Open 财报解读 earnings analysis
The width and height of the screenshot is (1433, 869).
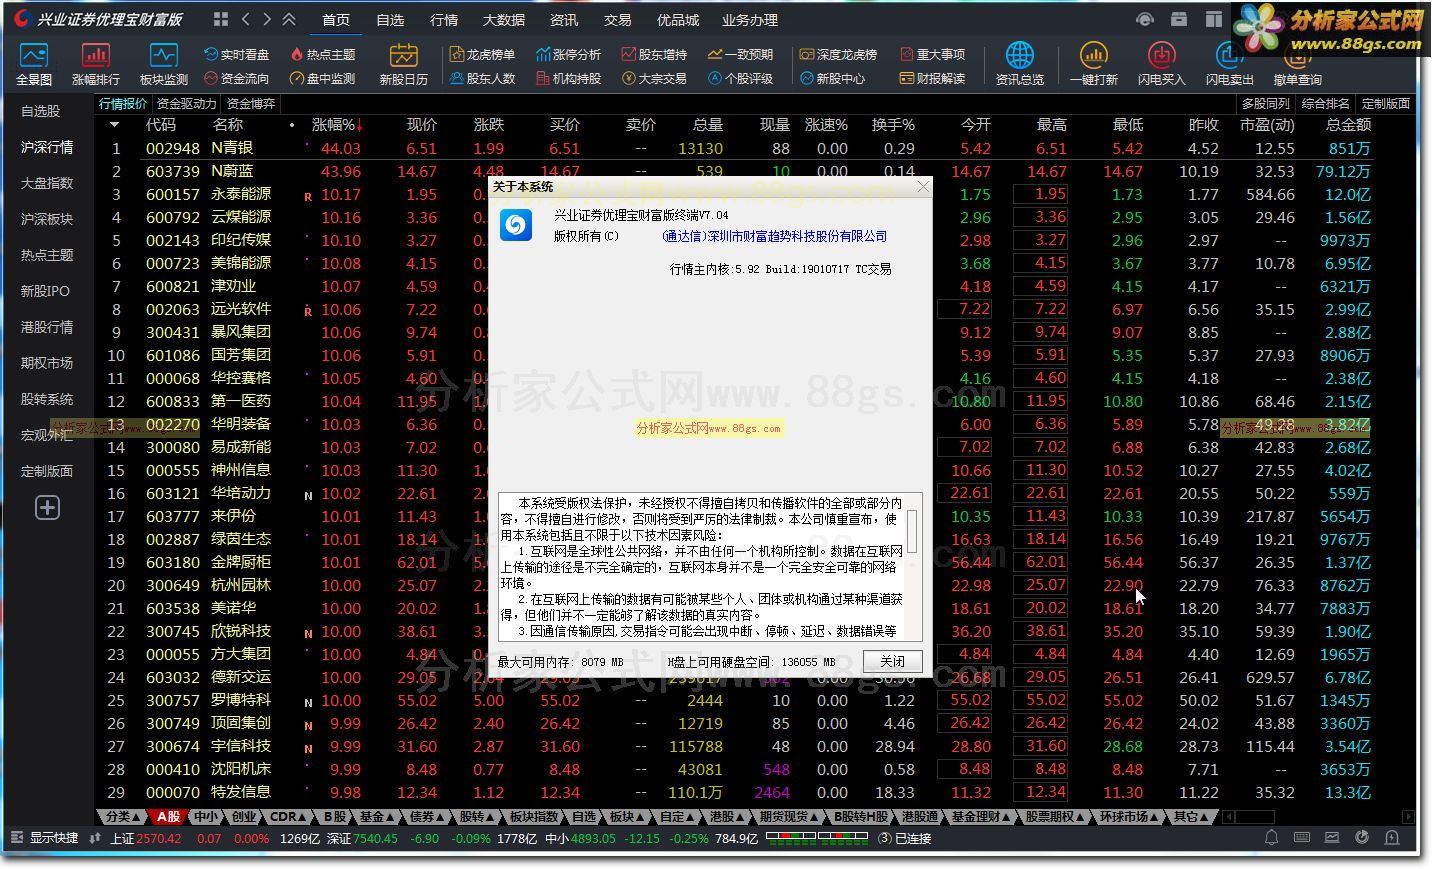(x=933, y=78)
